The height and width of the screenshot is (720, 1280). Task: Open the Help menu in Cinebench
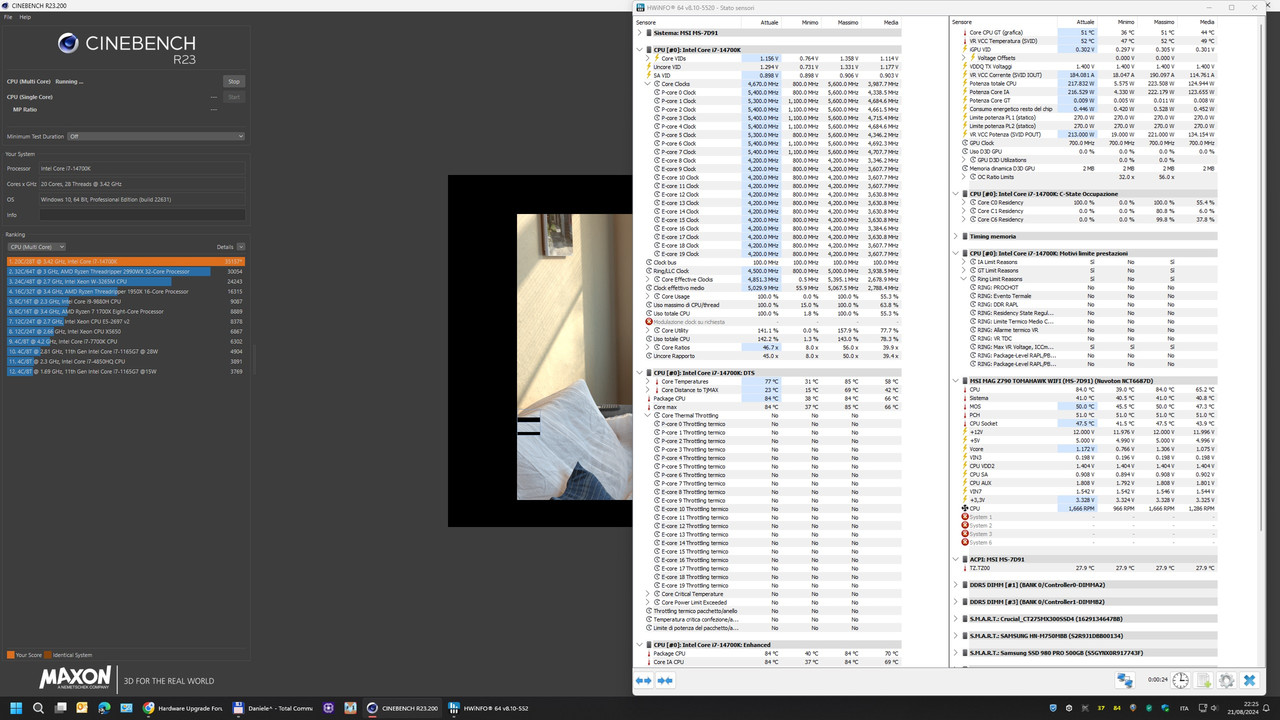coord(28,17)
